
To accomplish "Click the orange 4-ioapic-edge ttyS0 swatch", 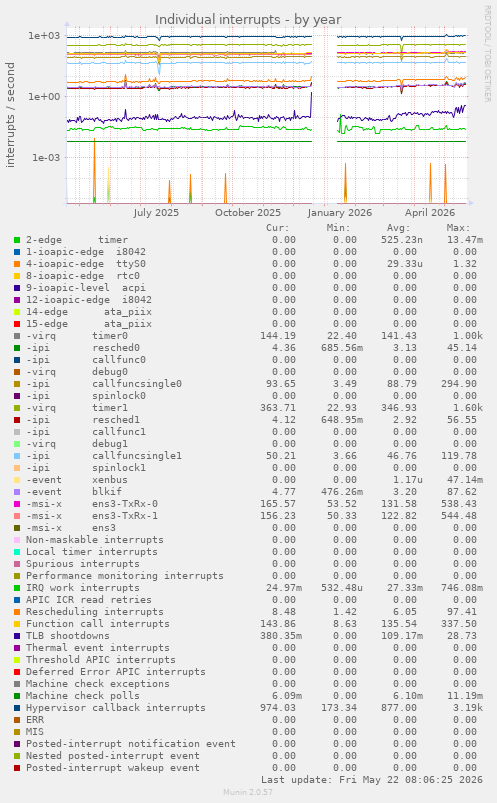I will [17, 264].
